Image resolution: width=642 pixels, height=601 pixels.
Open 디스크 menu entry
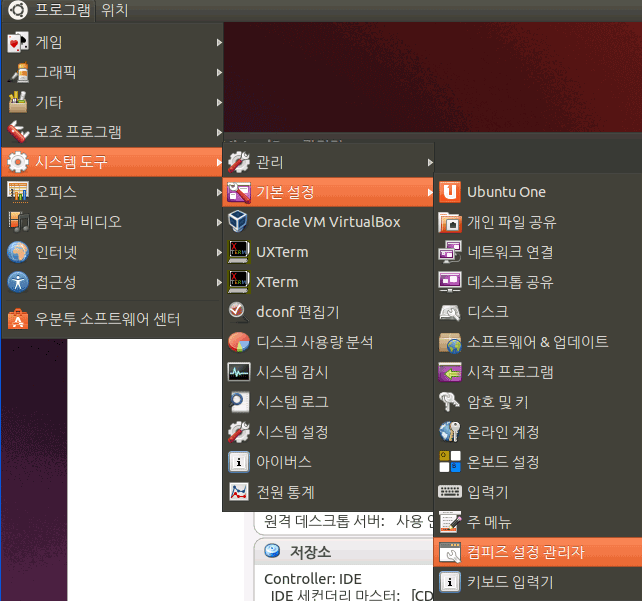click(538, 312)
